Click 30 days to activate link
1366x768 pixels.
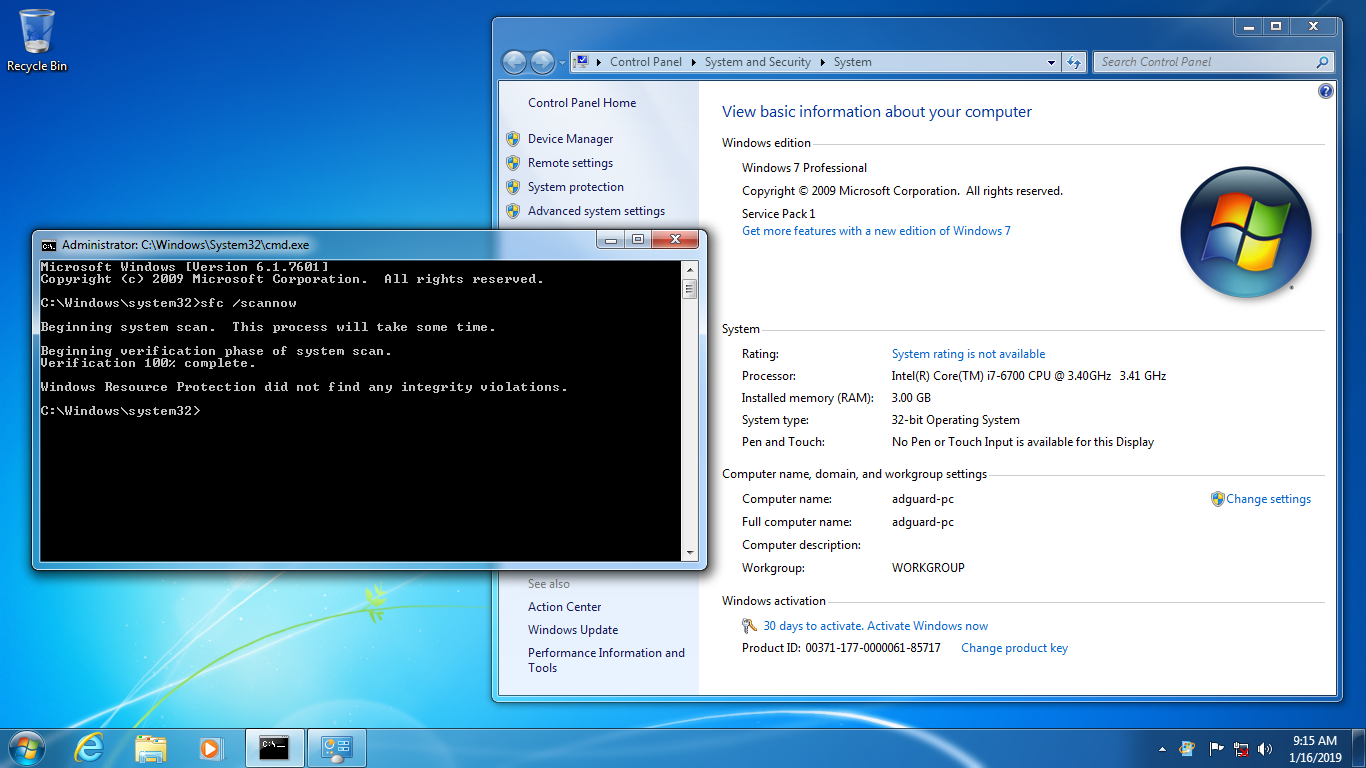875,626
